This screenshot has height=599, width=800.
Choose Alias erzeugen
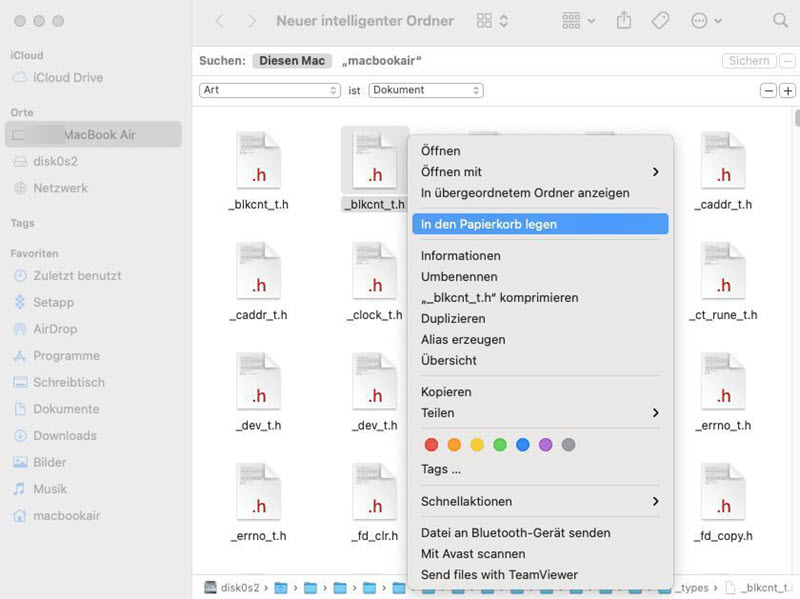click(540, 339)
